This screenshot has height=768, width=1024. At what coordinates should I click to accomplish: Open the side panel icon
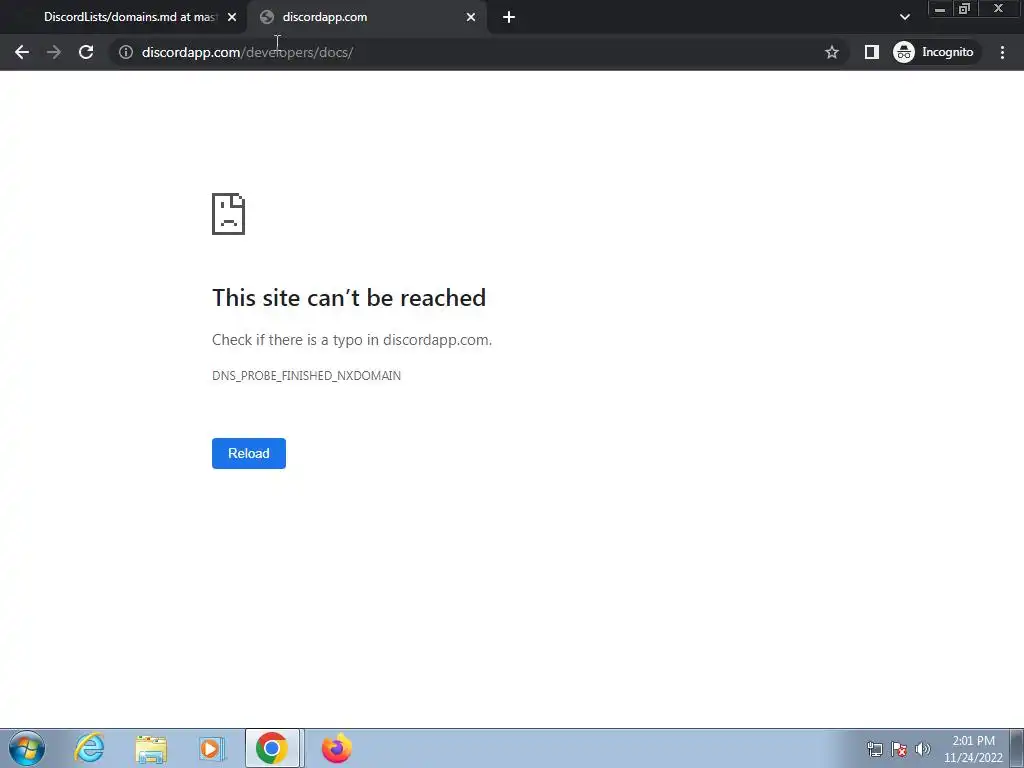coord(872,52)
